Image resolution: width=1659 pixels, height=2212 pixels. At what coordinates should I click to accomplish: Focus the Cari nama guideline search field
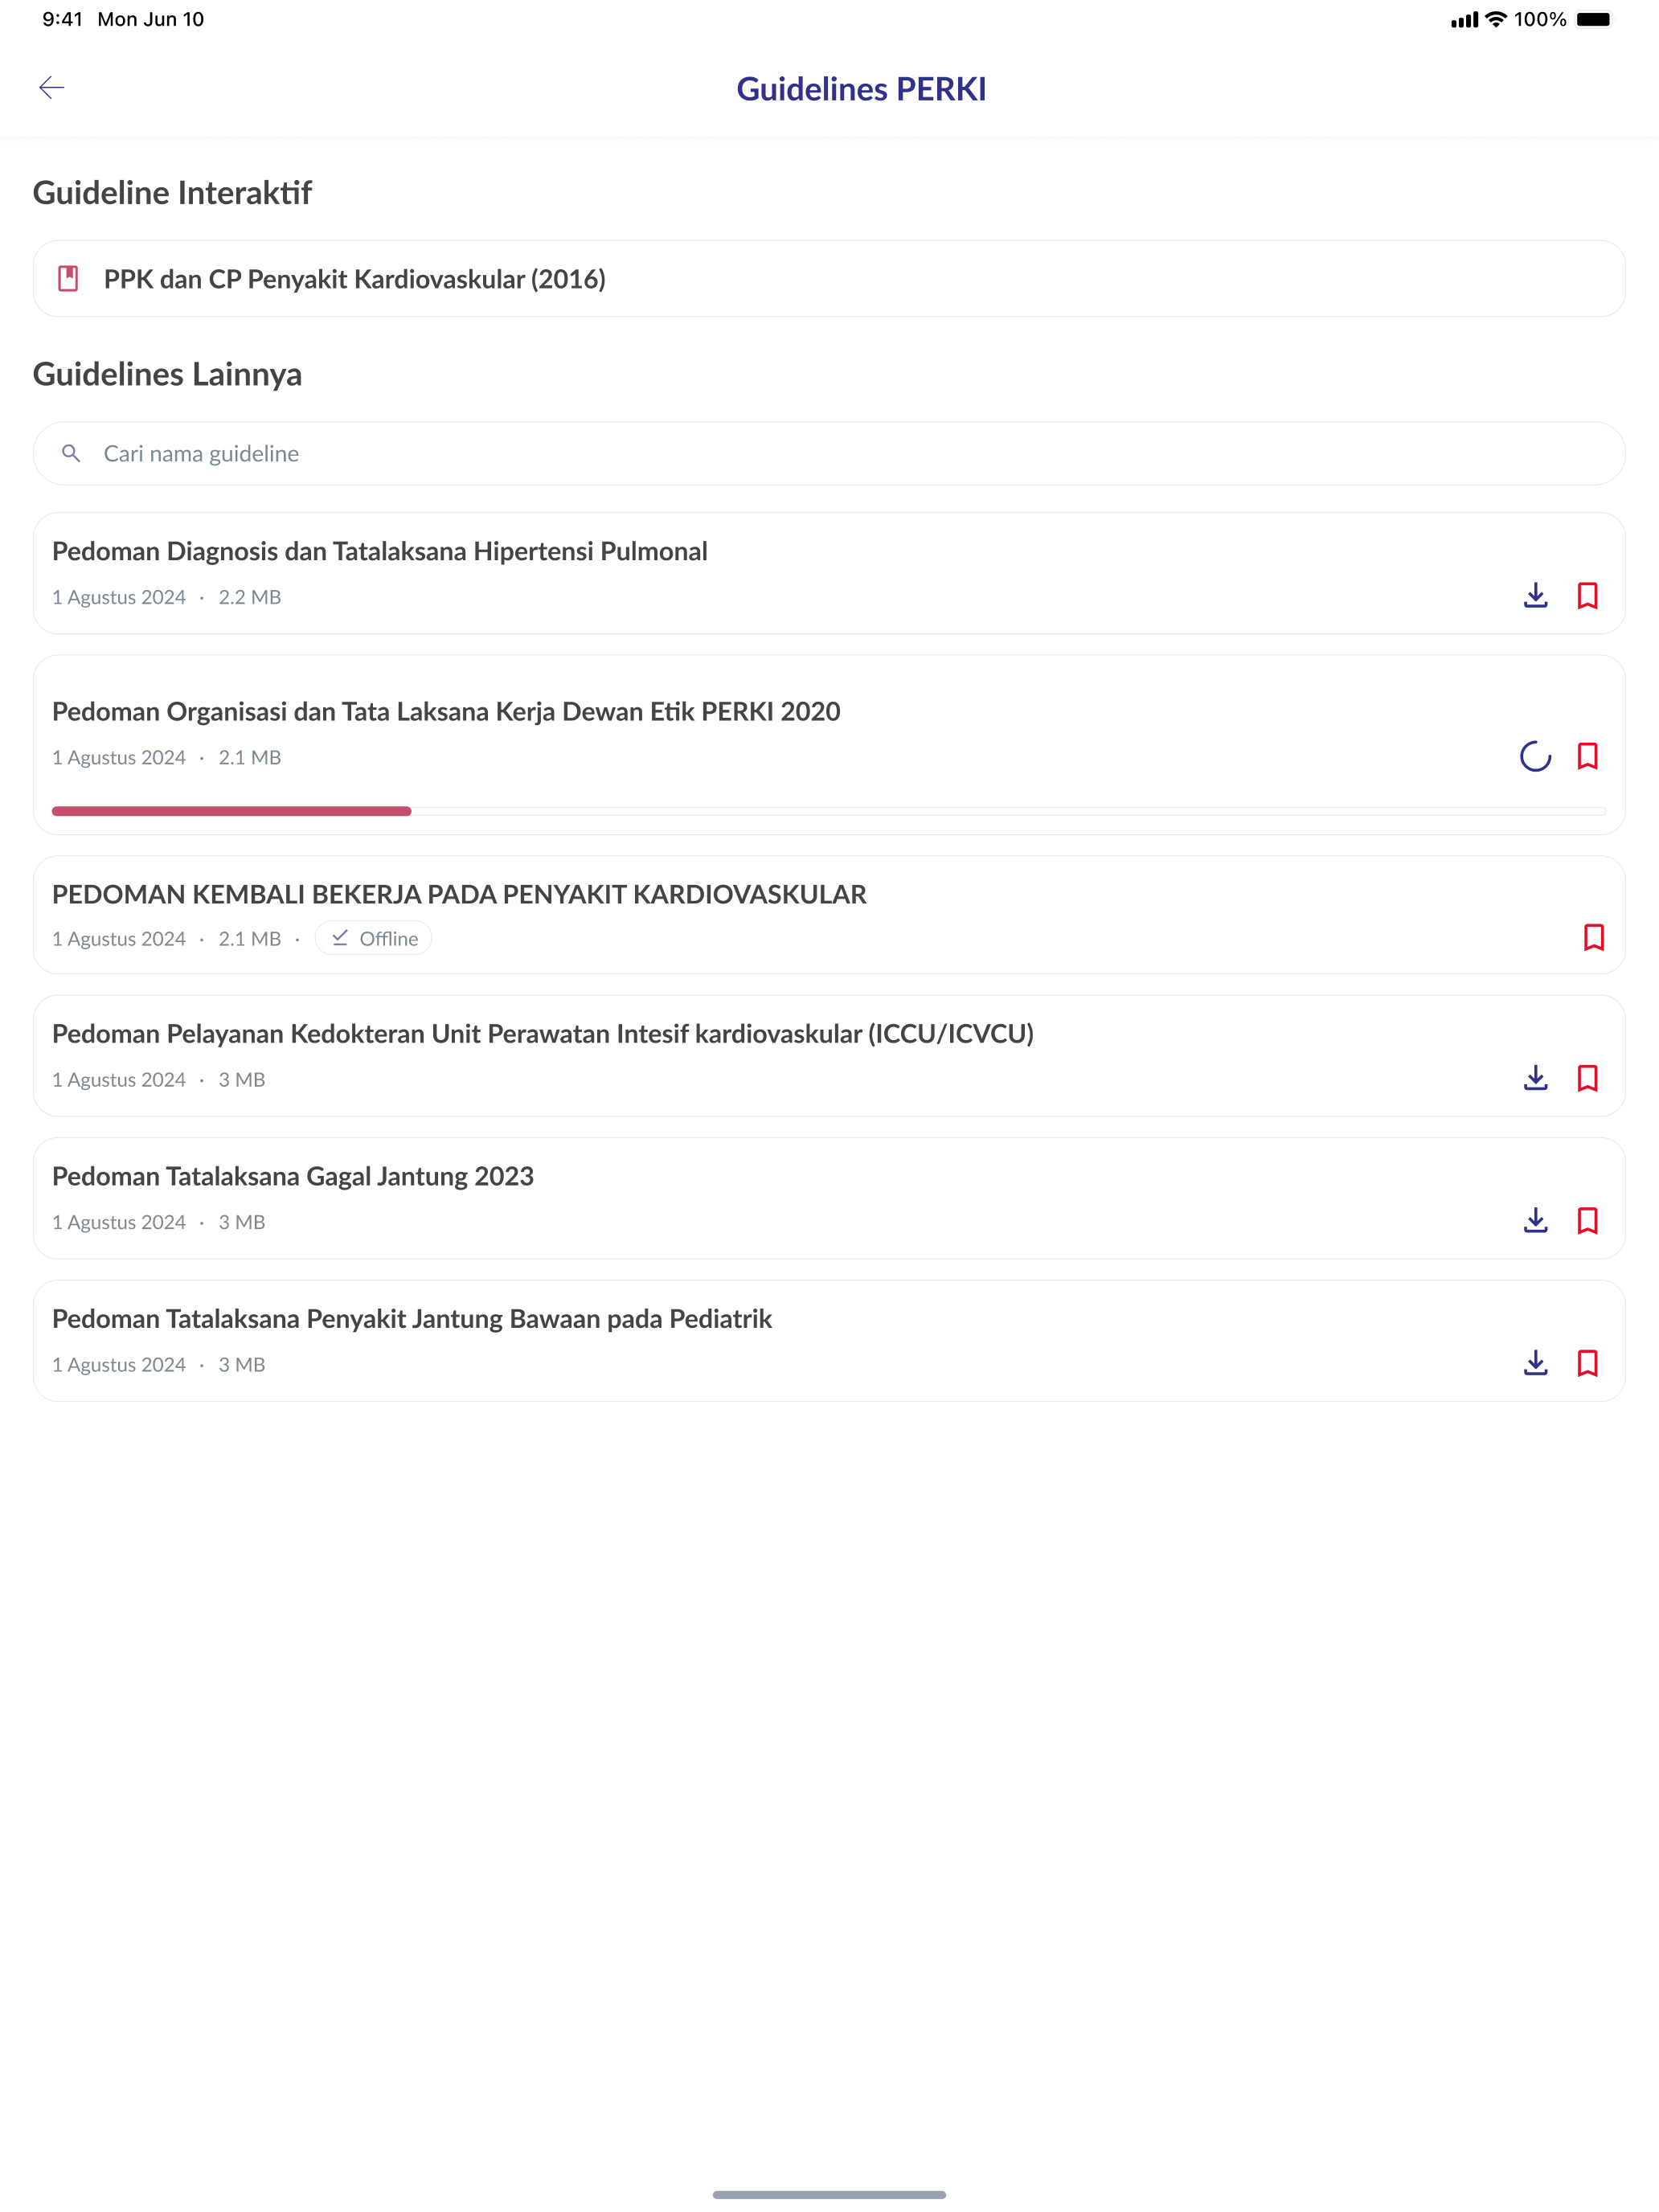coord(829,454)
